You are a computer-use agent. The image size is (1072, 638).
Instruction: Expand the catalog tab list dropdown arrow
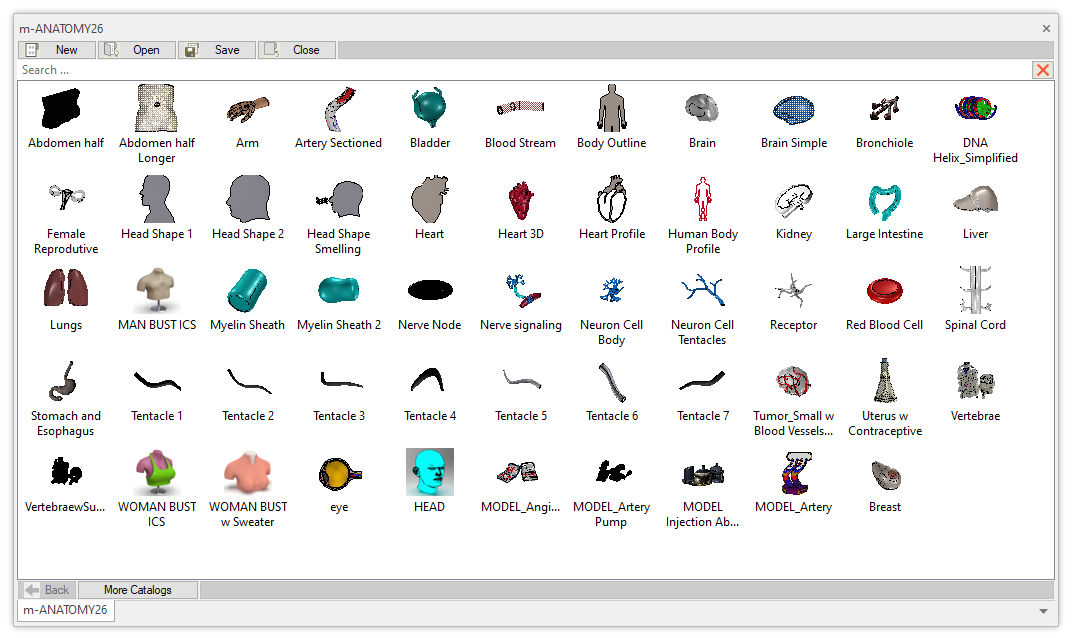[x=1041, y=611]
